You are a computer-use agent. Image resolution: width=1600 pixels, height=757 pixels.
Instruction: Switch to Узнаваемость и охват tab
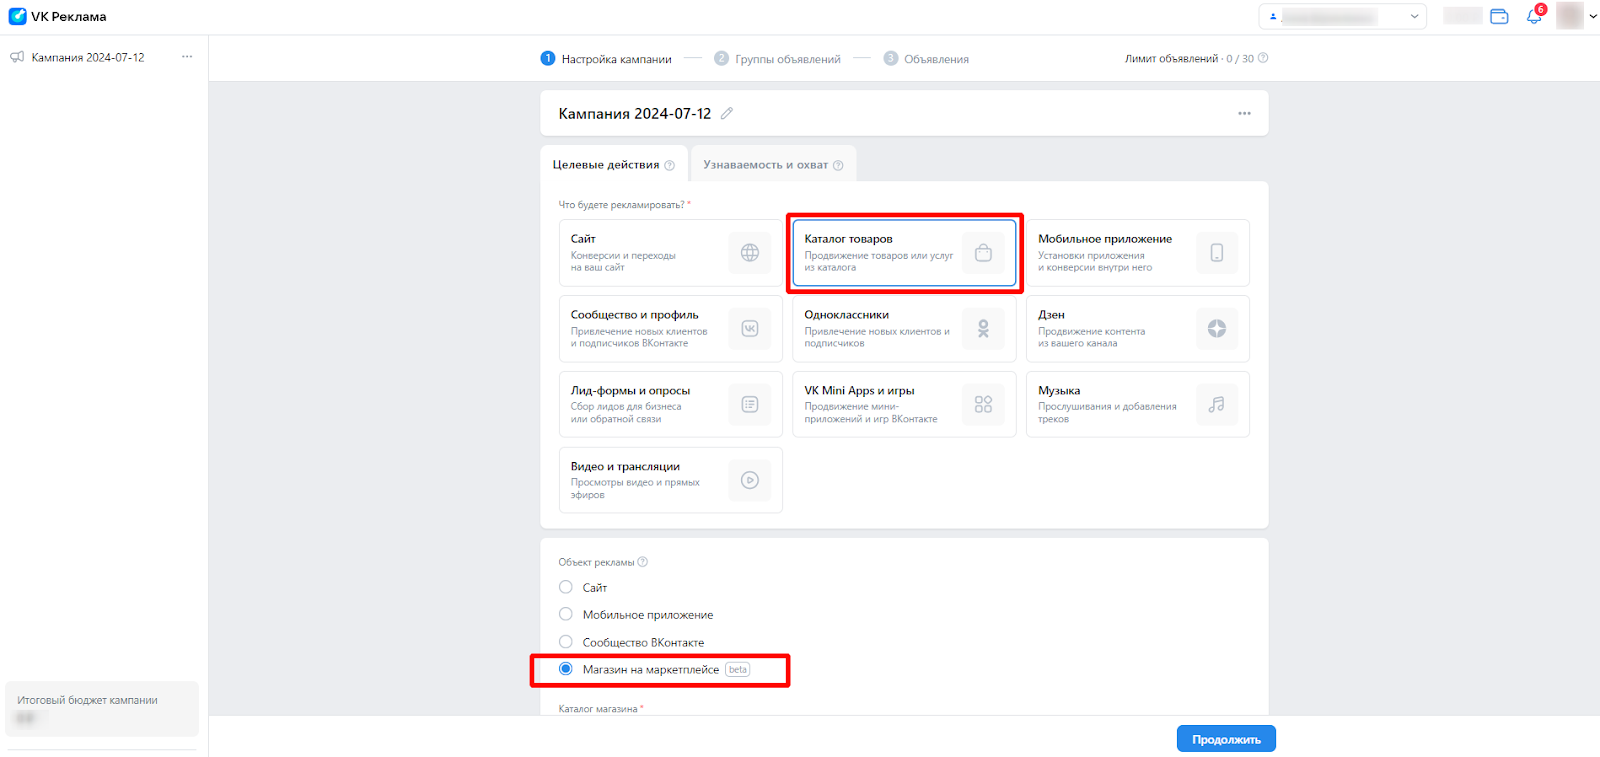pos(772,165)
